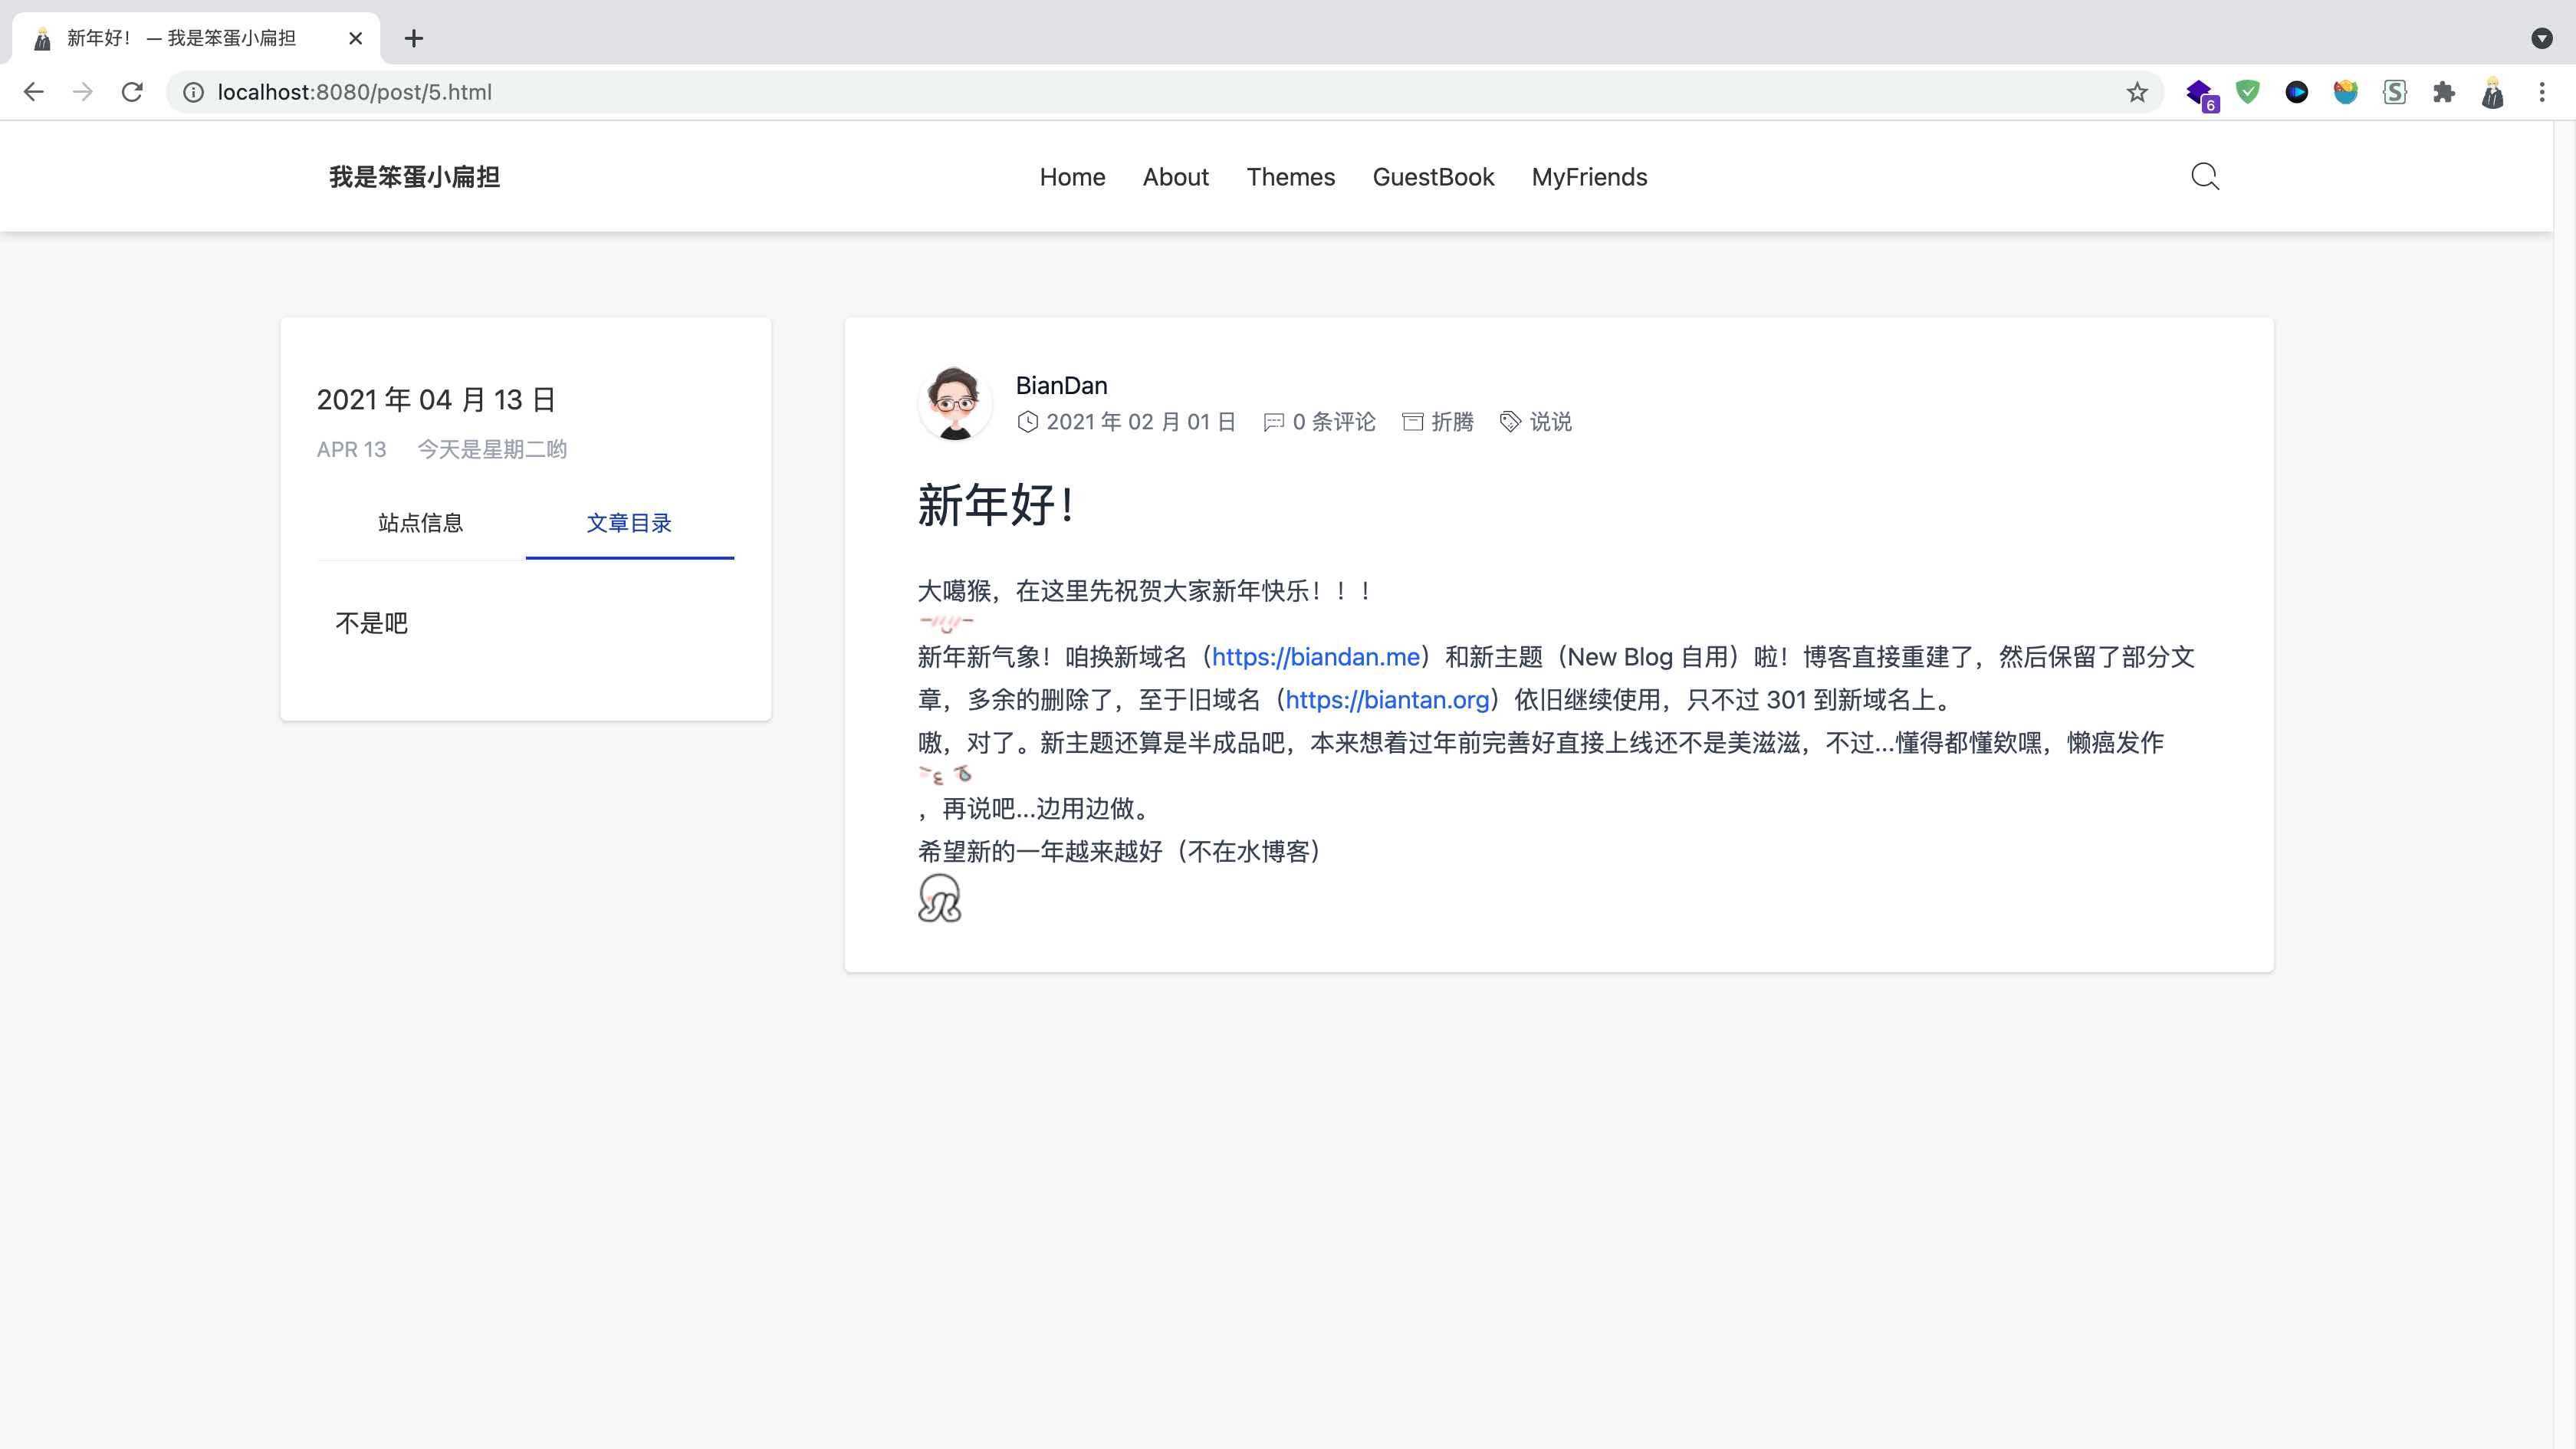The image size is (2576, 1449).
Task: Navigate to the GuestBook page
Action: pos(1433,177)
